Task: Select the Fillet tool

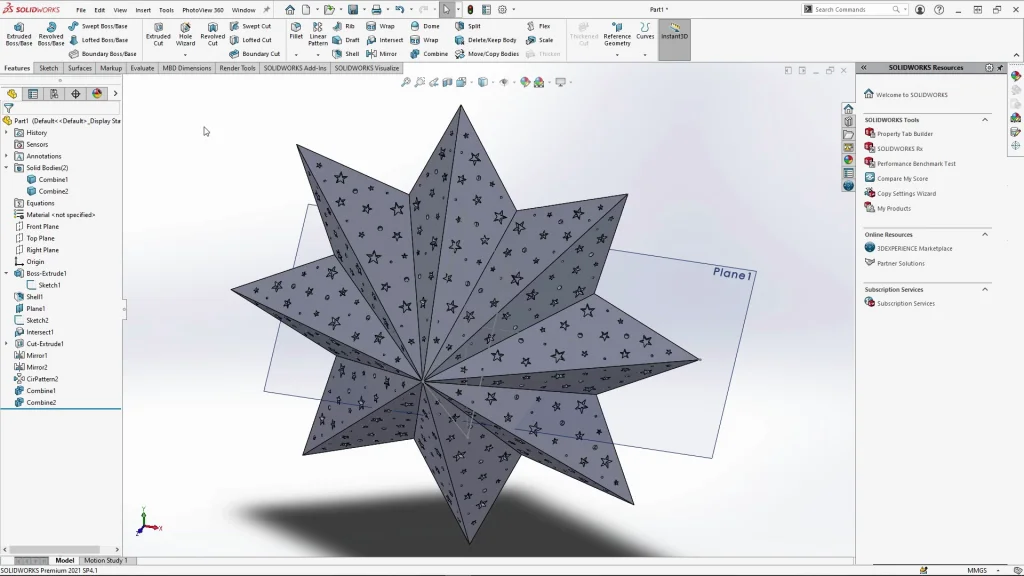Action: tap(294, 34)
